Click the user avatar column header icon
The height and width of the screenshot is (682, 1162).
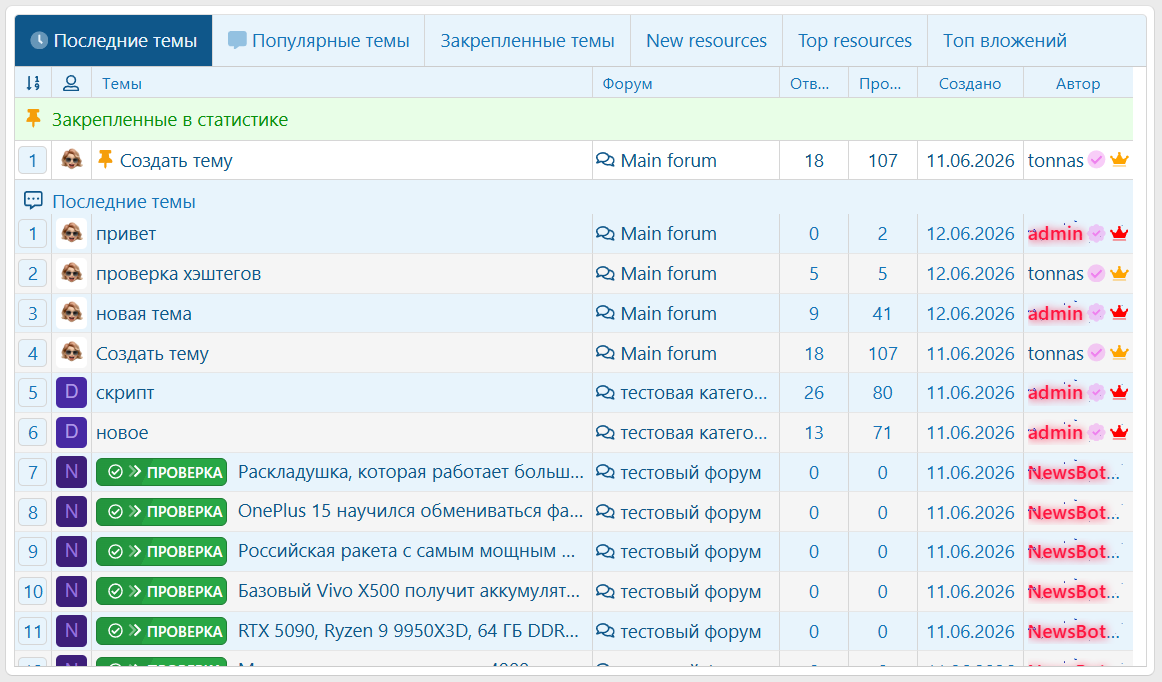click(x=71, y=83)
